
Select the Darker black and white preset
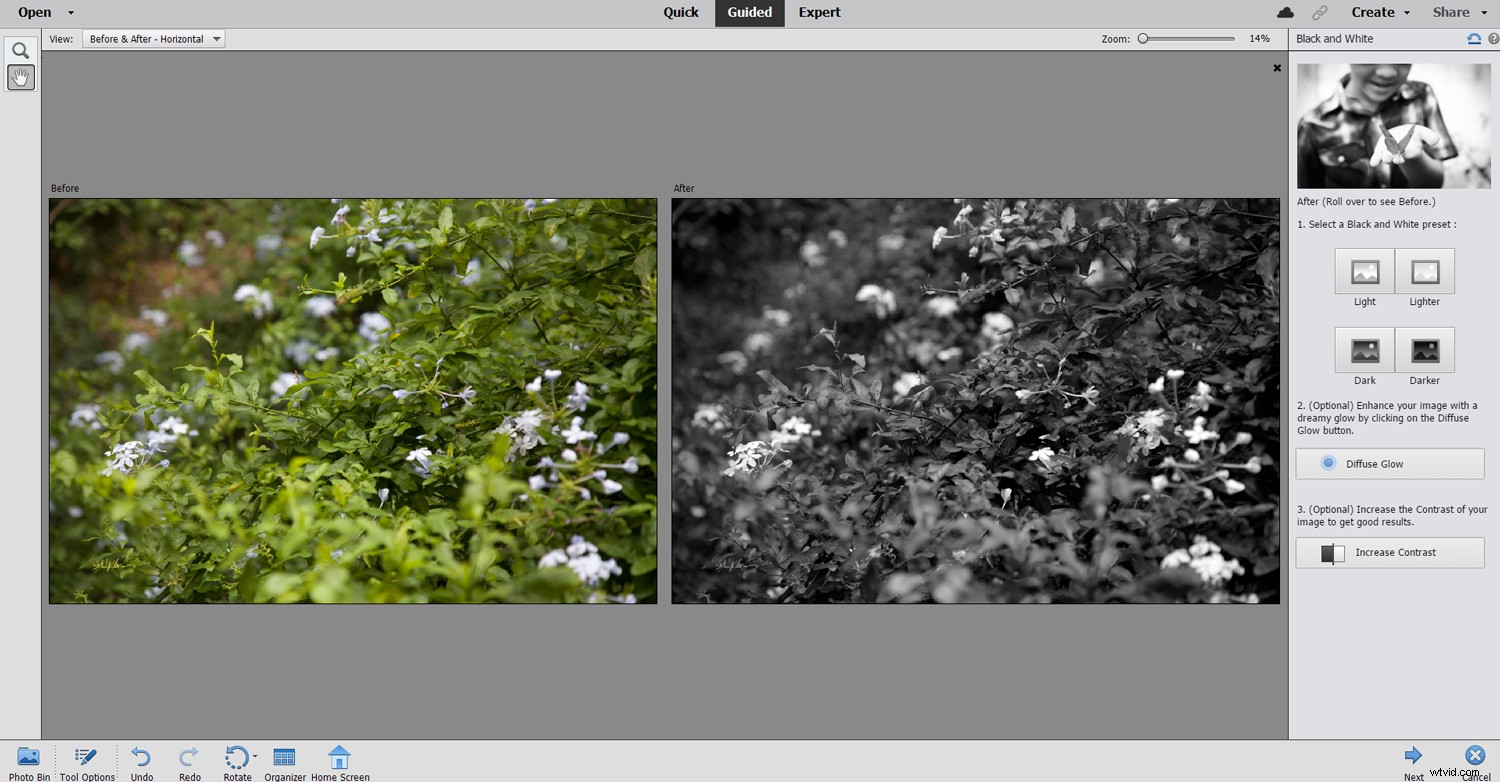[x=1424, y=351]
